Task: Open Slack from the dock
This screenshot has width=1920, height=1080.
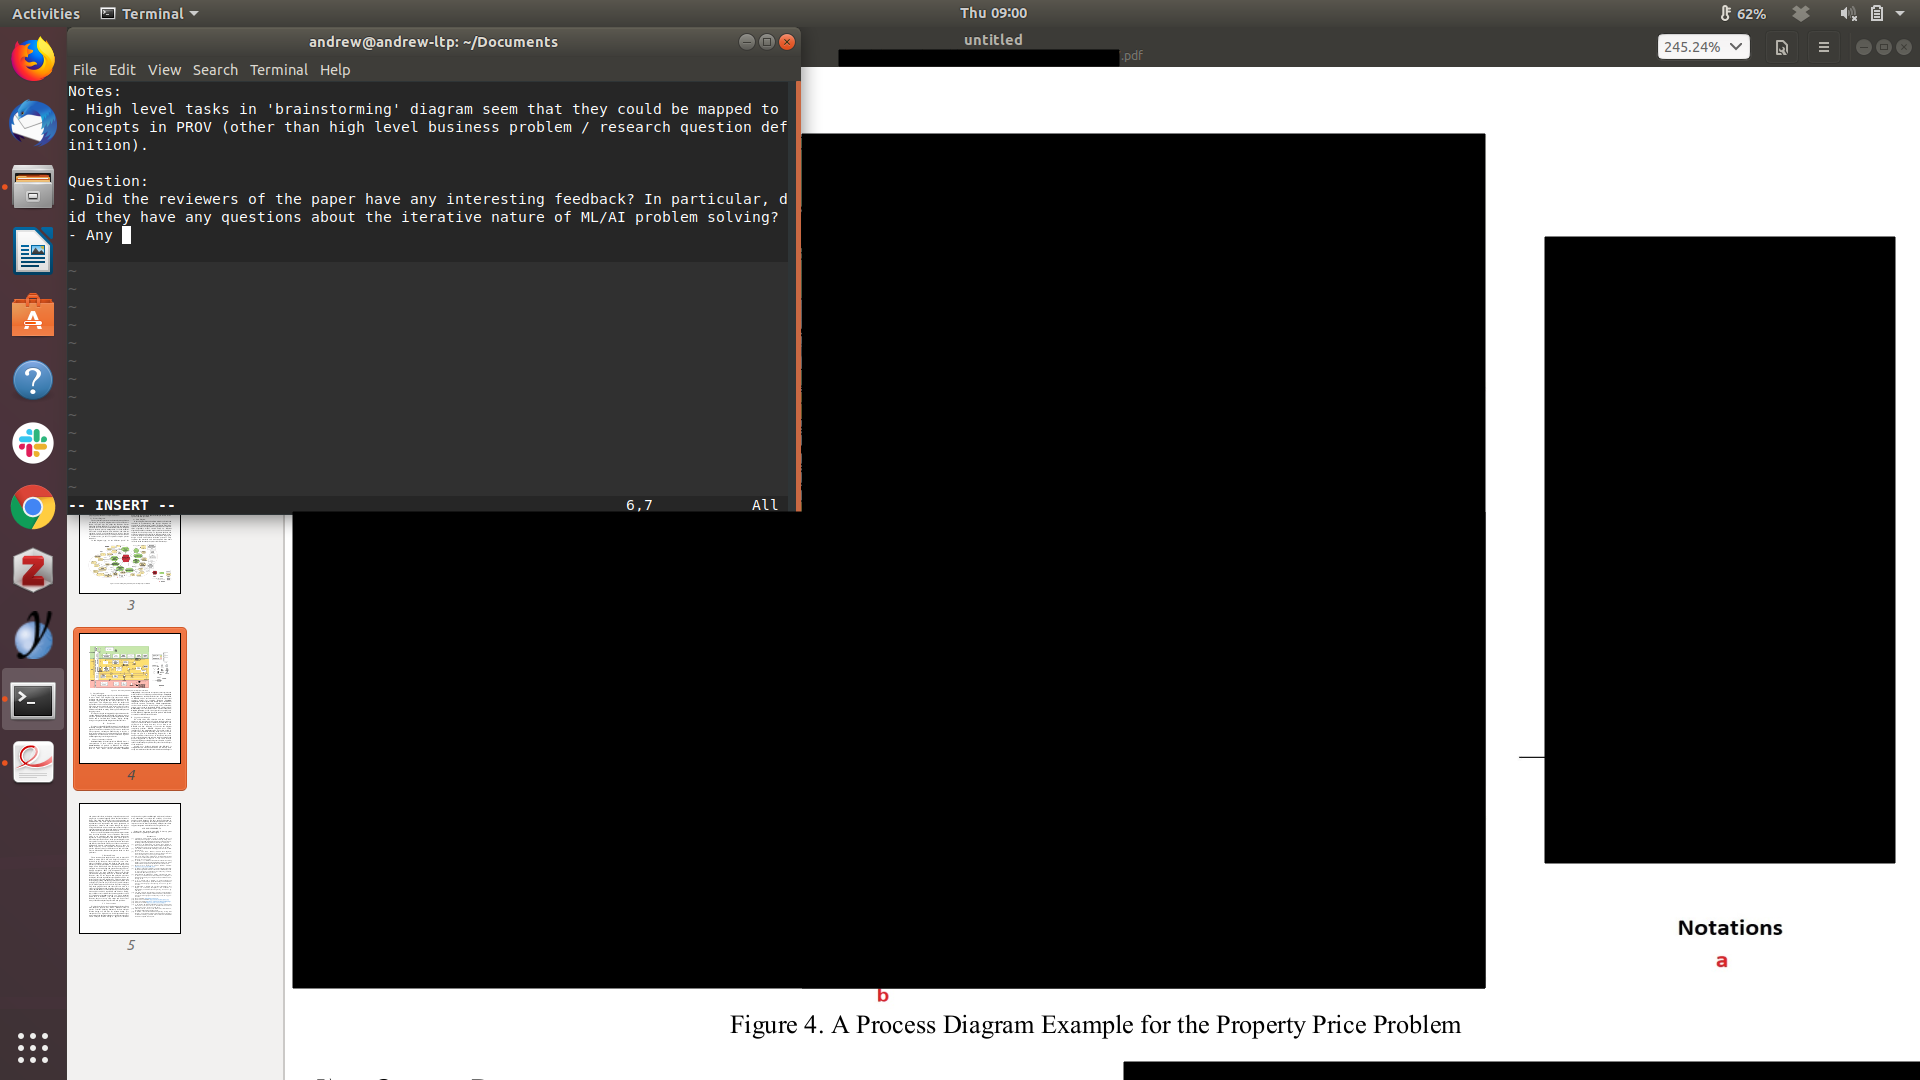Action: [33, 443]
